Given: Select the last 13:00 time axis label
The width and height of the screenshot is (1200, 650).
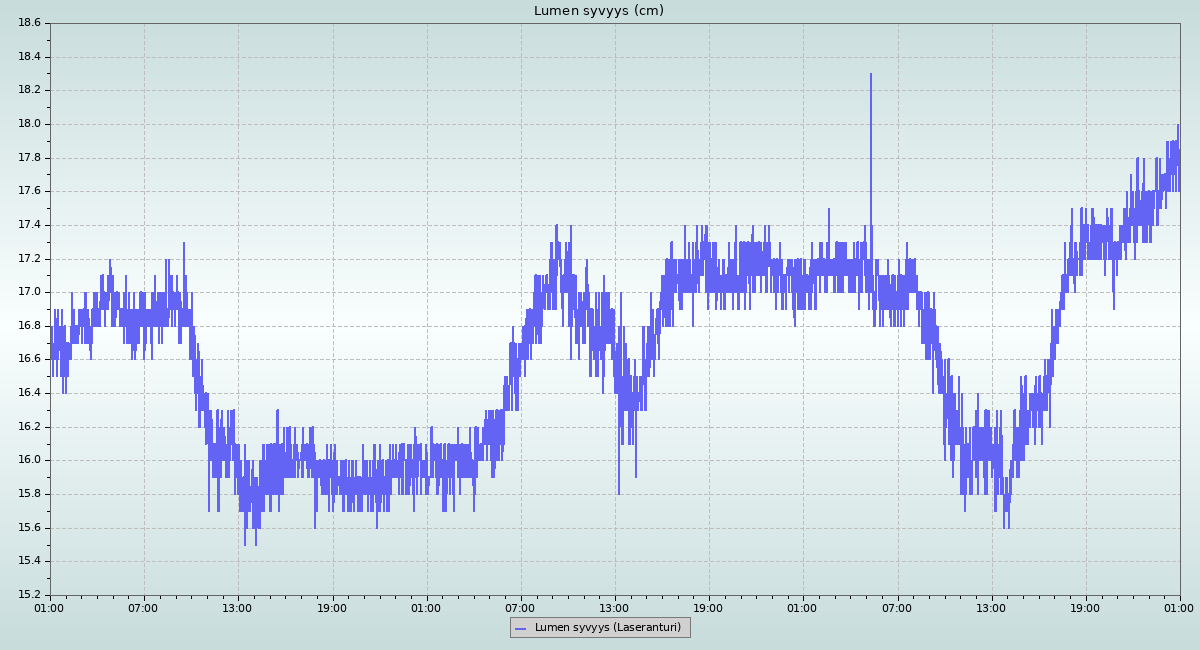Looking at the screenshot, I should click(991, 607).
